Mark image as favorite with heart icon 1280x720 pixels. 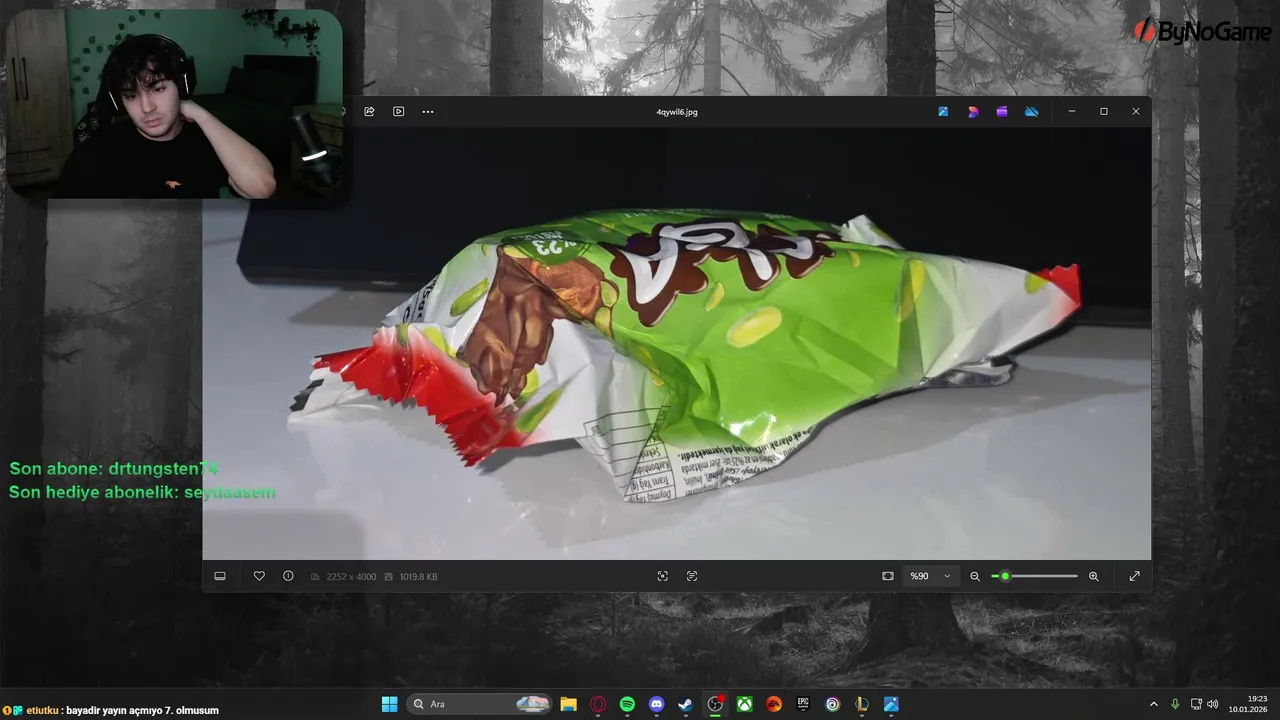tap(259, 576)
